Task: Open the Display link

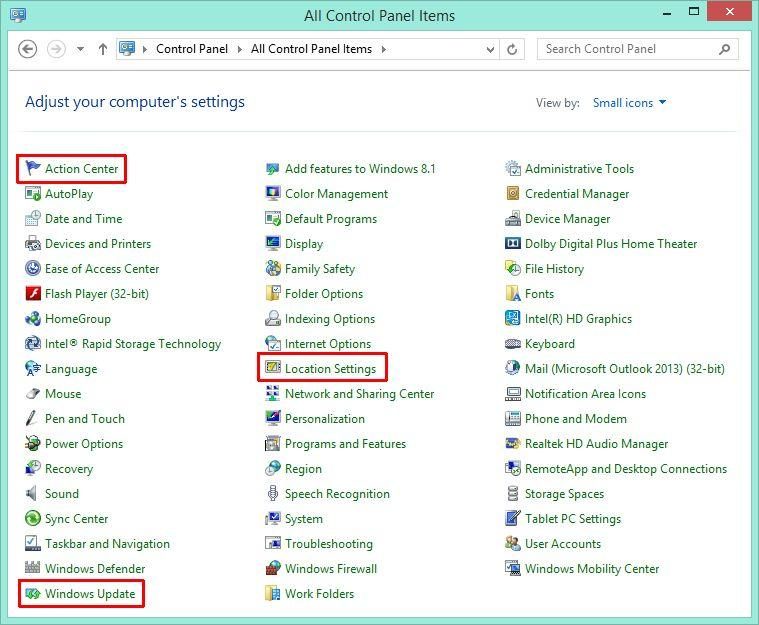Action: point(304,244)
